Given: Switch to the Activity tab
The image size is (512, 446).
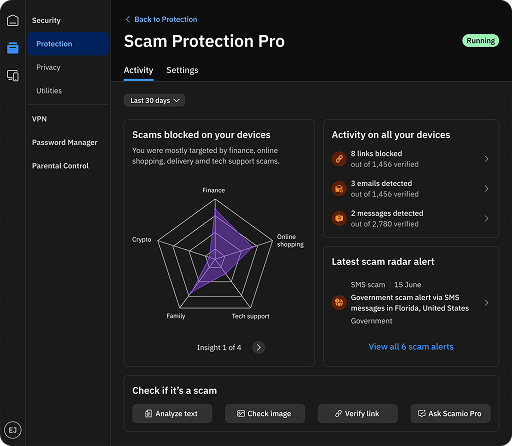Looking at the screenshot, I should coord(138,70).
